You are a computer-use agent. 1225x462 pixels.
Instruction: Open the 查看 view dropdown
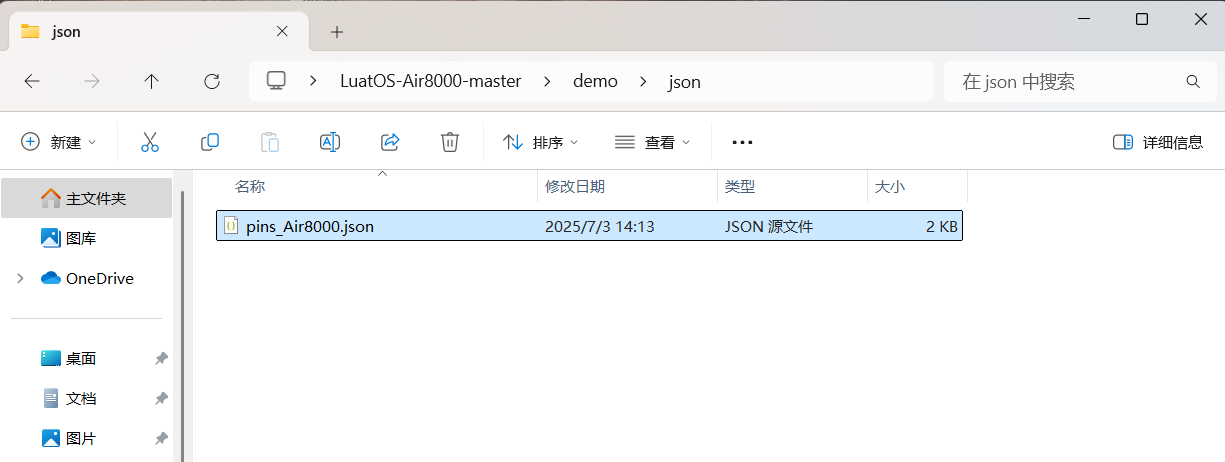pos(653,142)
